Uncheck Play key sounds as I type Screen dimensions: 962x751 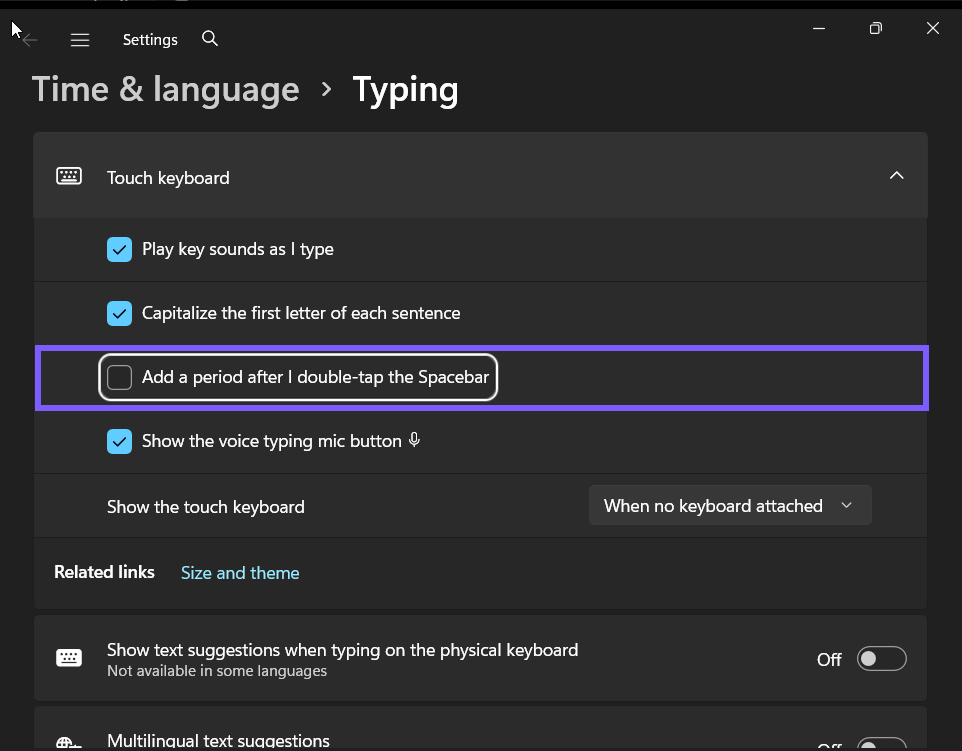pos(120,250)
